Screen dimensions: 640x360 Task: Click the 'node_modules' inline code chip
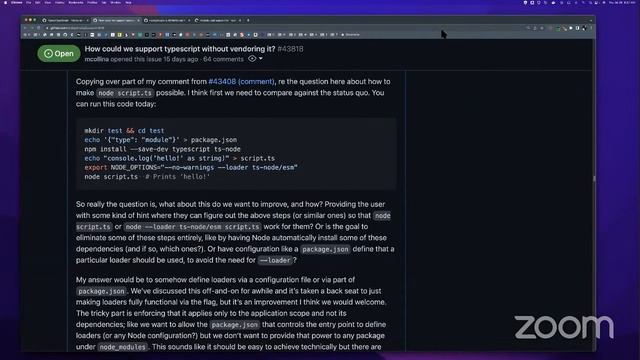122,347
